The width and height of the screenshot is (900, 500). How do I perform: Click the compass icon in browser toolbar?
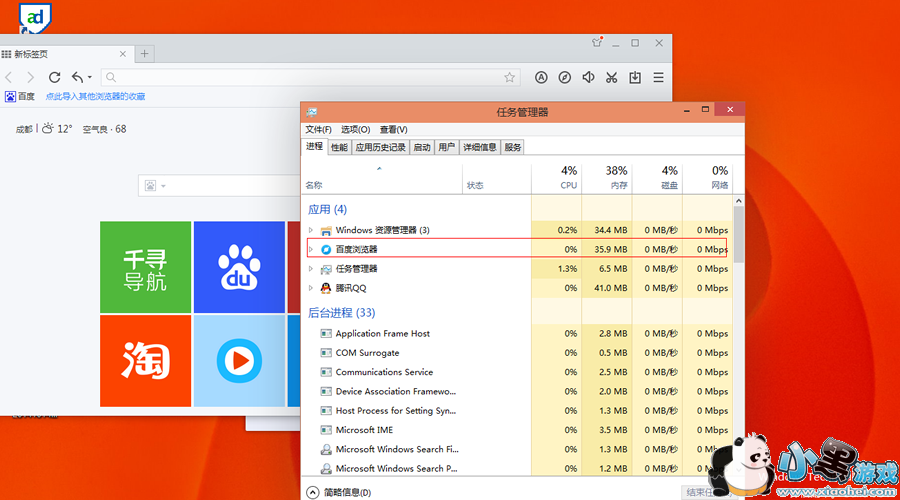pyautogui.click(x=565, y=77)
